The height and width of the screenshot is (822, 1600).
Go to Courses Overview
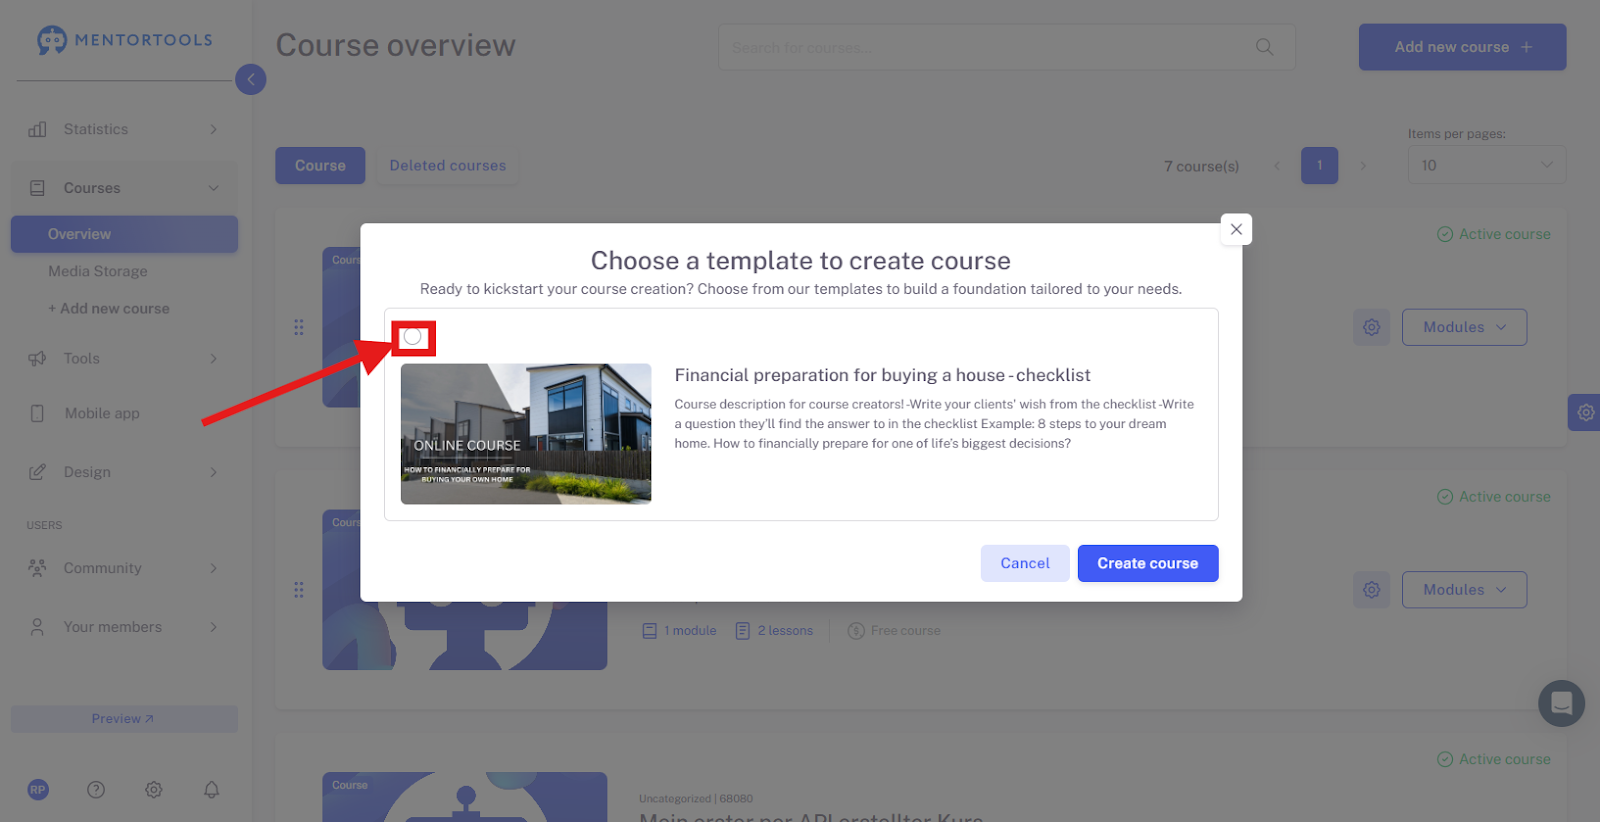(x=124, y=234)
